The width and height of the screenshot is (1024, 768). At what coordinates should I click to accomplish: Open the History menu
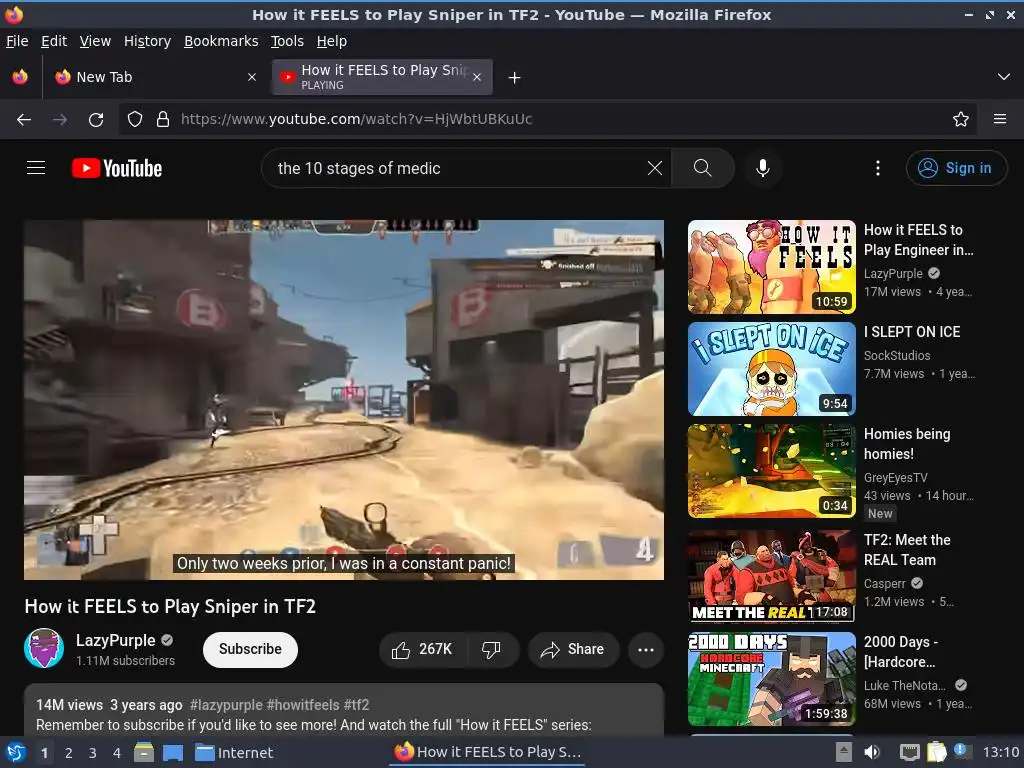147,41
